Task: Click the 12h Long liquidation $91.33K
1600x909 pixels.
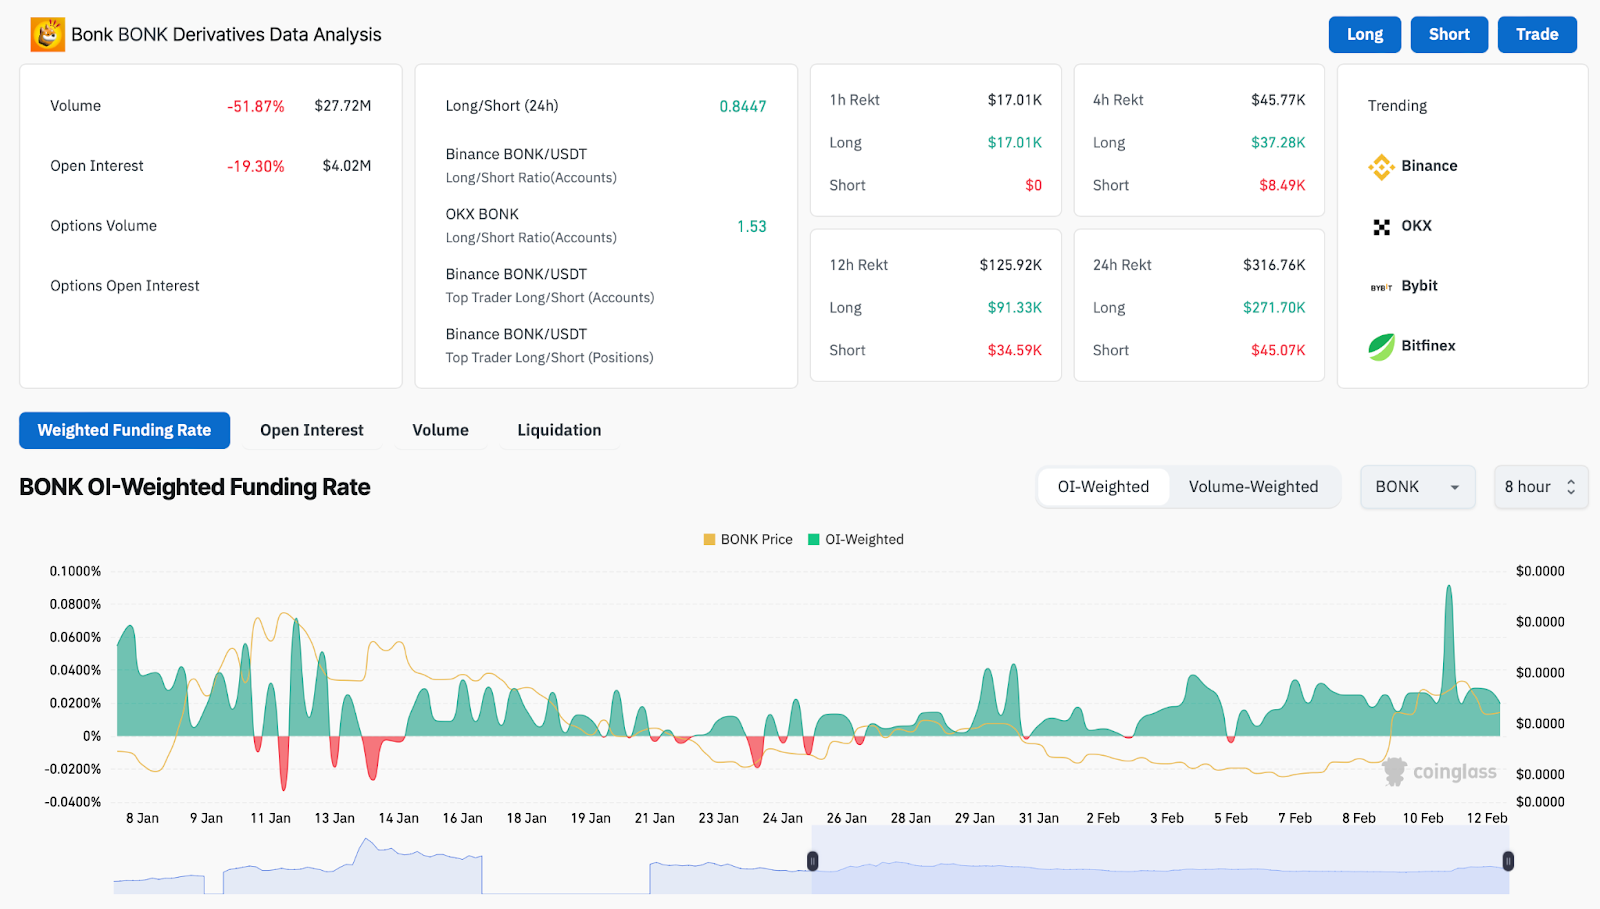Action: [1015, 308]
